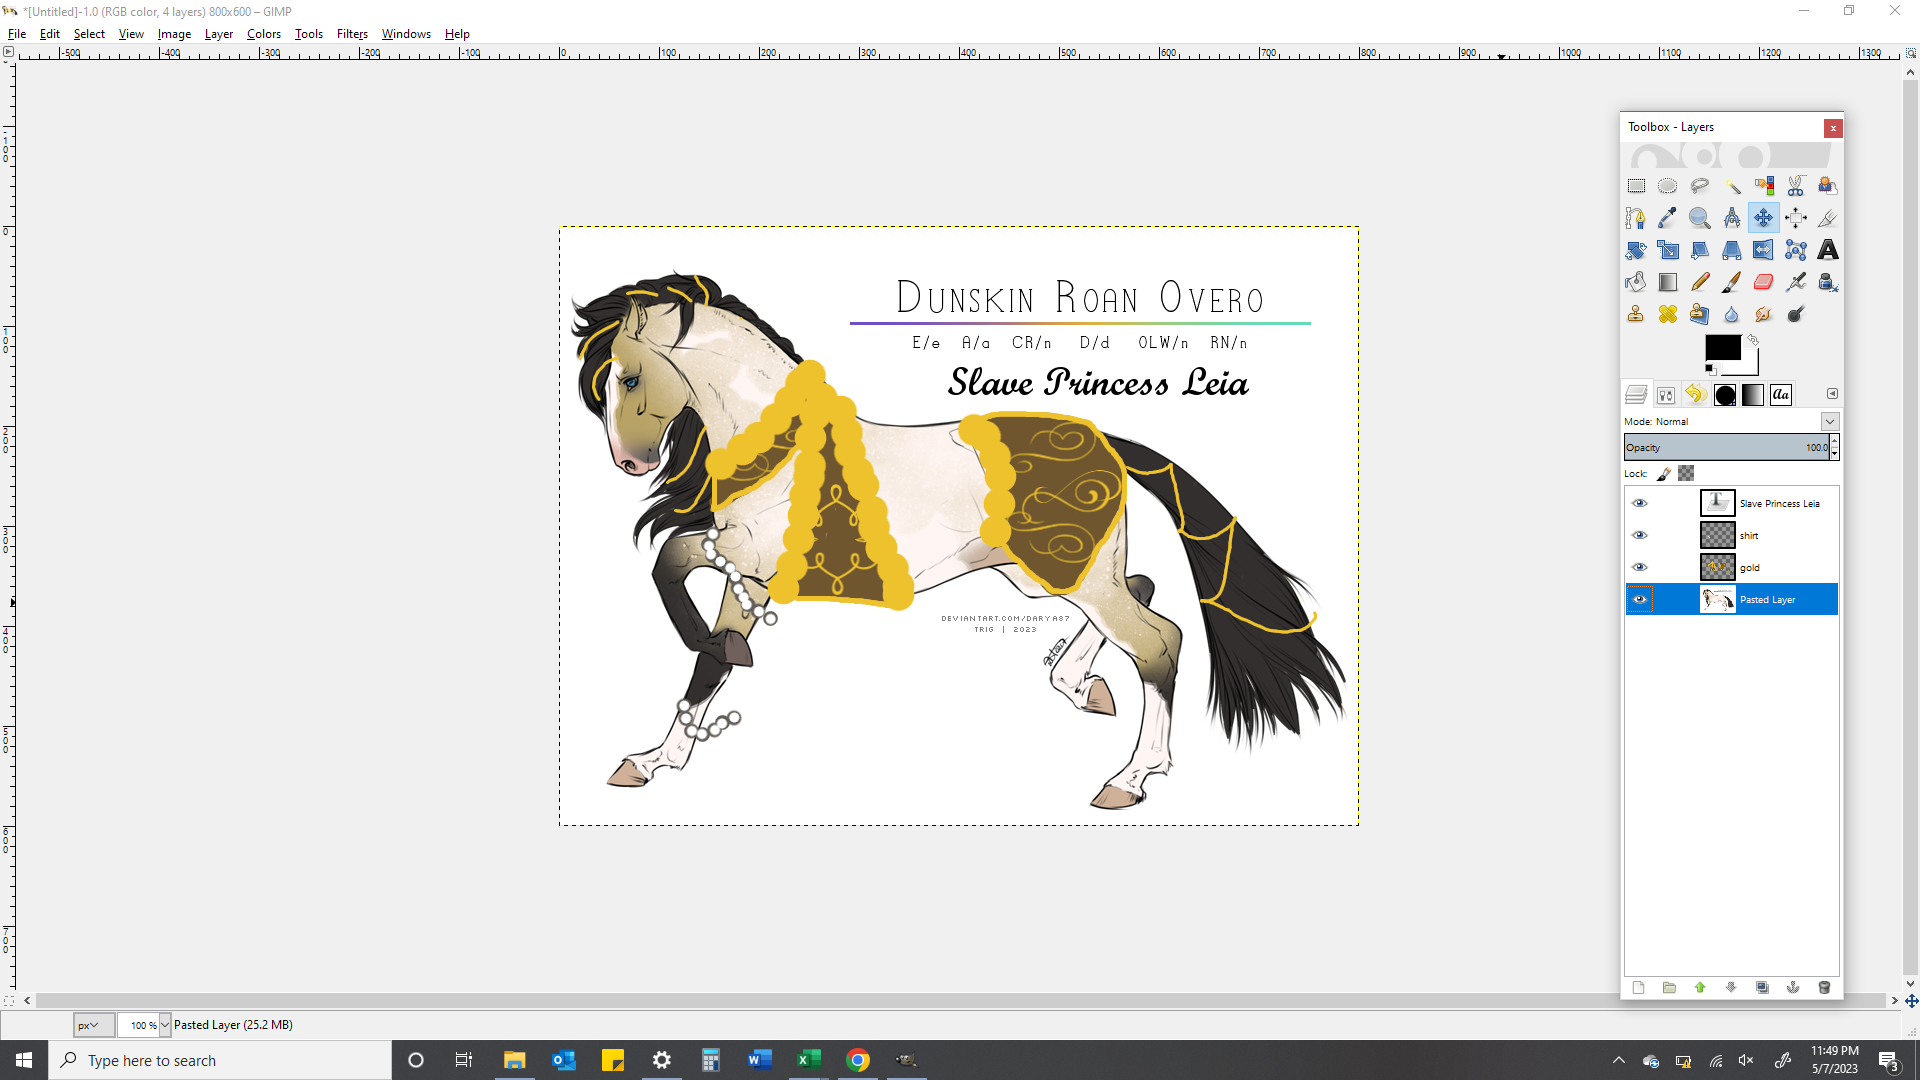Select the Perspective Clone tool
The width and height of the screenshot is (1920, 1080).
click(x=1700, y=314)
